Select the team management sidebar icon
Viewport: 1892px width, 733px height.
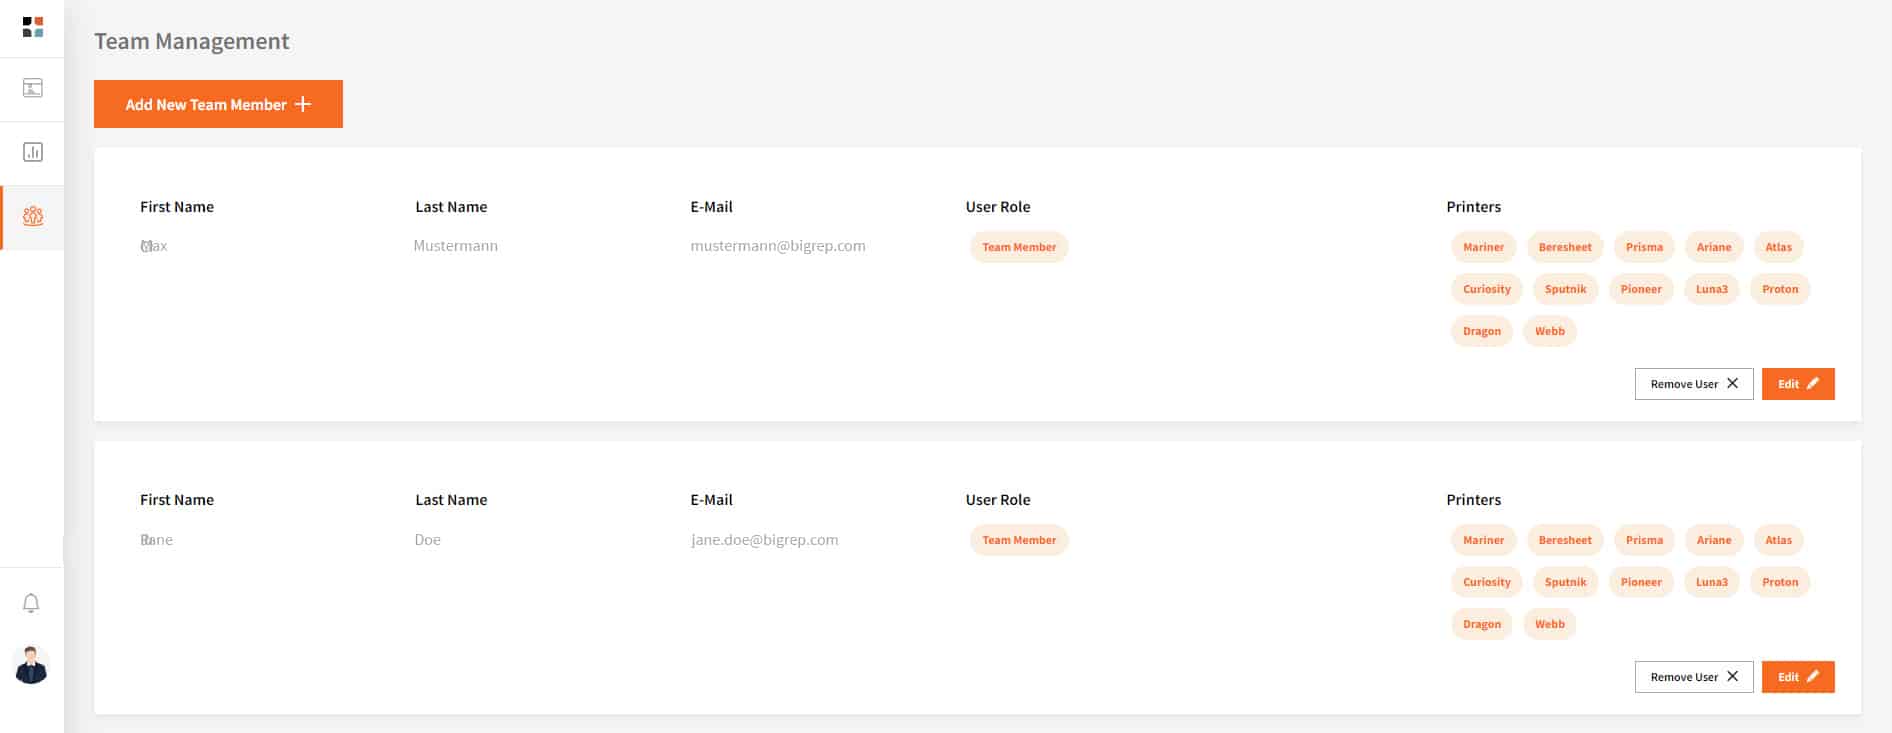click(32, 216)
